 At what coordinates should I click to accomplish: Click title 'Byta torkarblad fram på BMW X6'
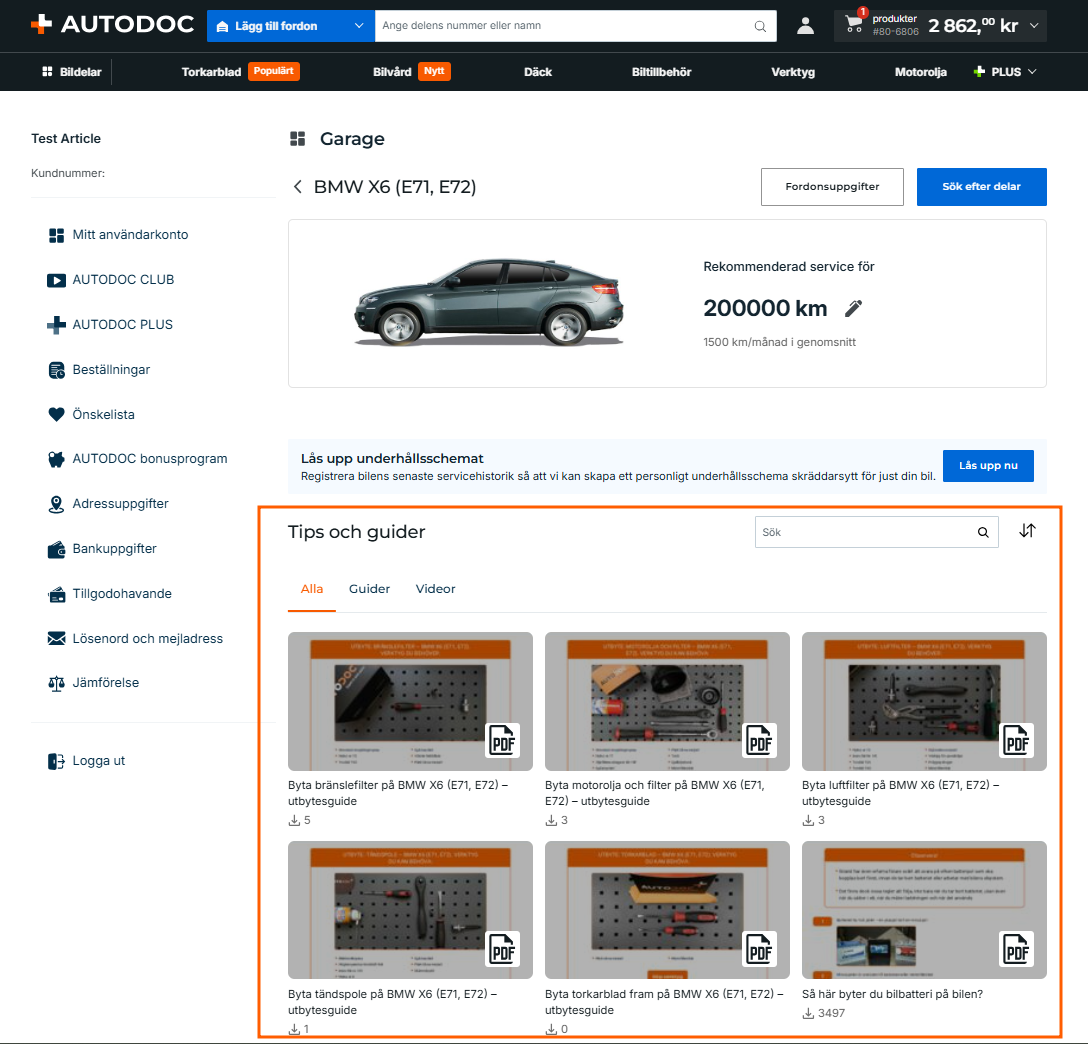(x=664, y=1002)
